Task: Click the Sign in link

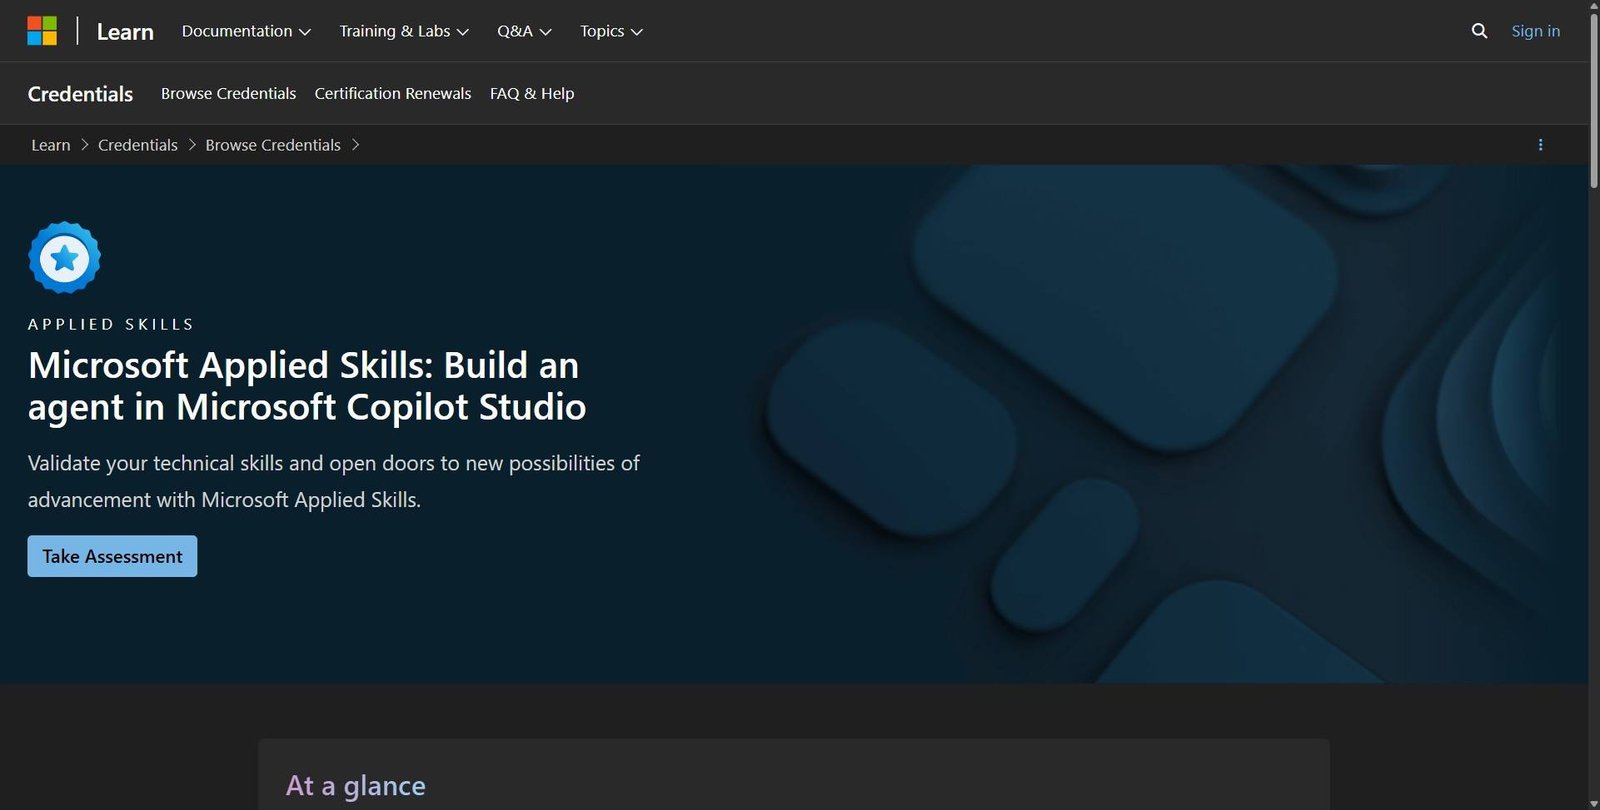Action: [1535, 31]
